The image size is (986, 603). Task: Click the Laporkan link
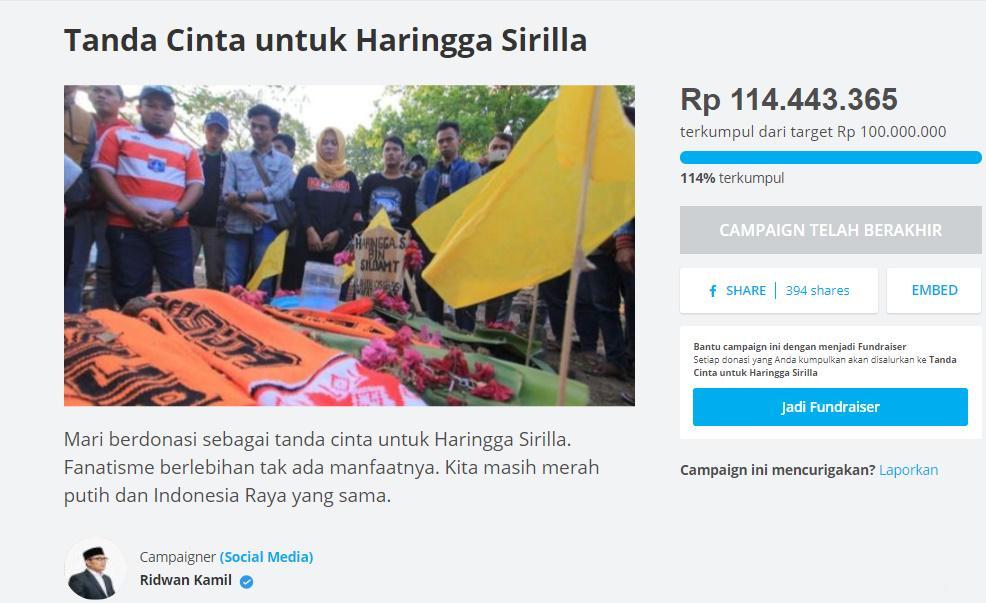pos(908,470)
